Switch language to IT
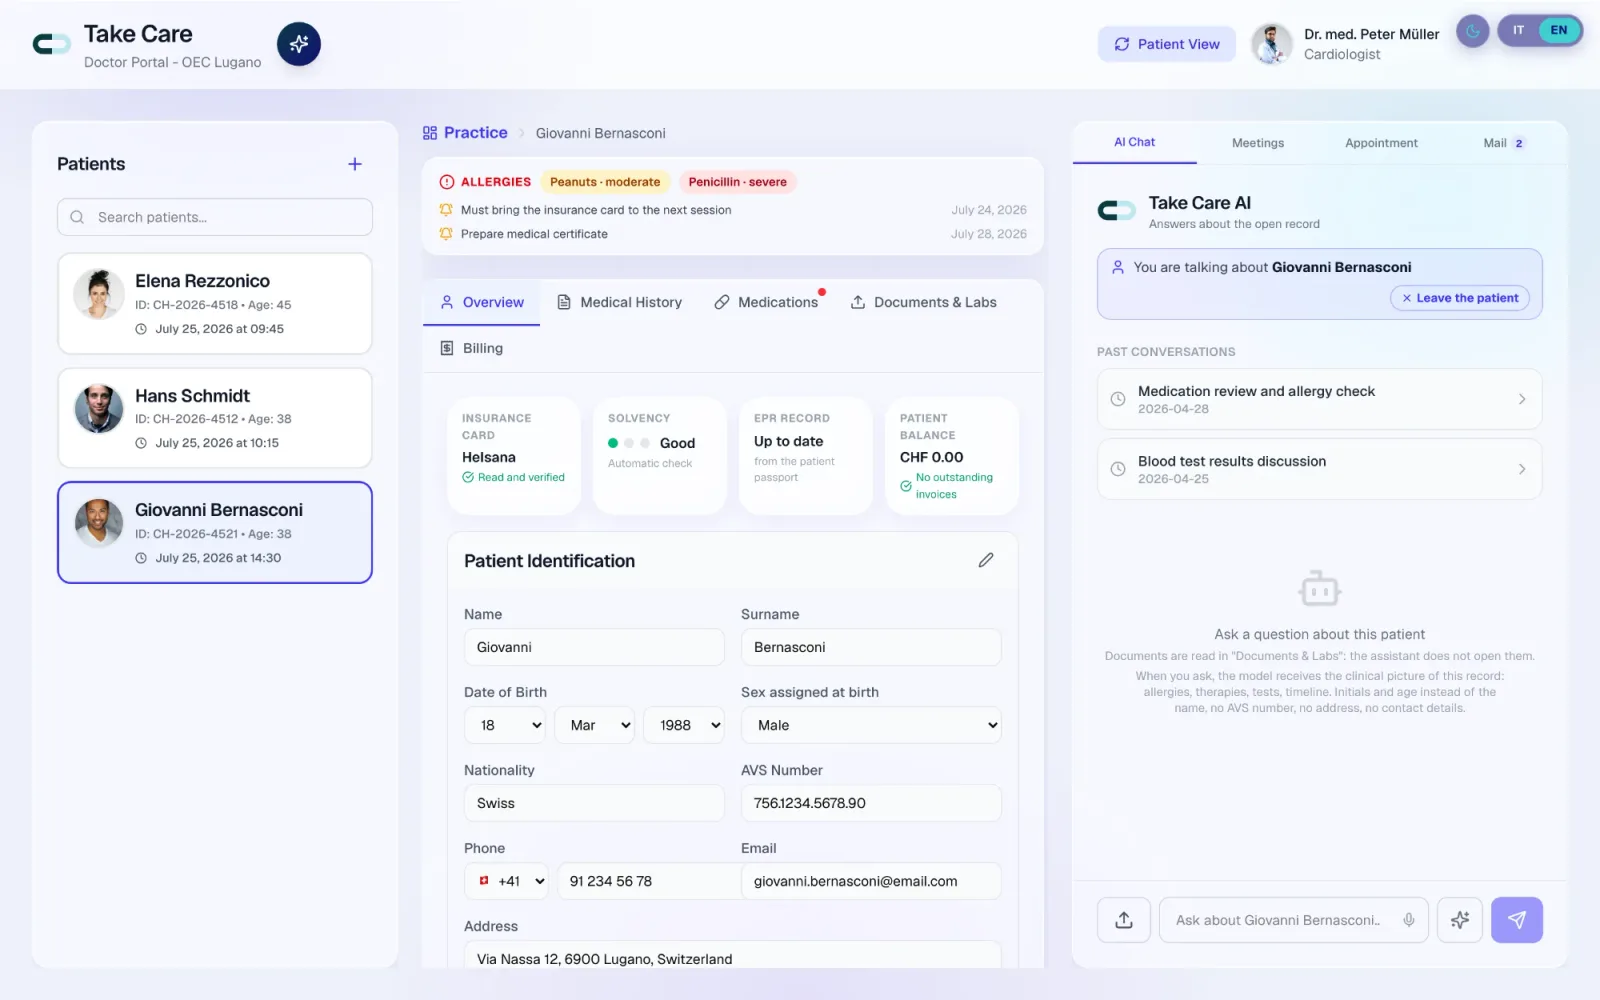Viewport: 1600px width, 1000px height. [x=1518, y=30]
